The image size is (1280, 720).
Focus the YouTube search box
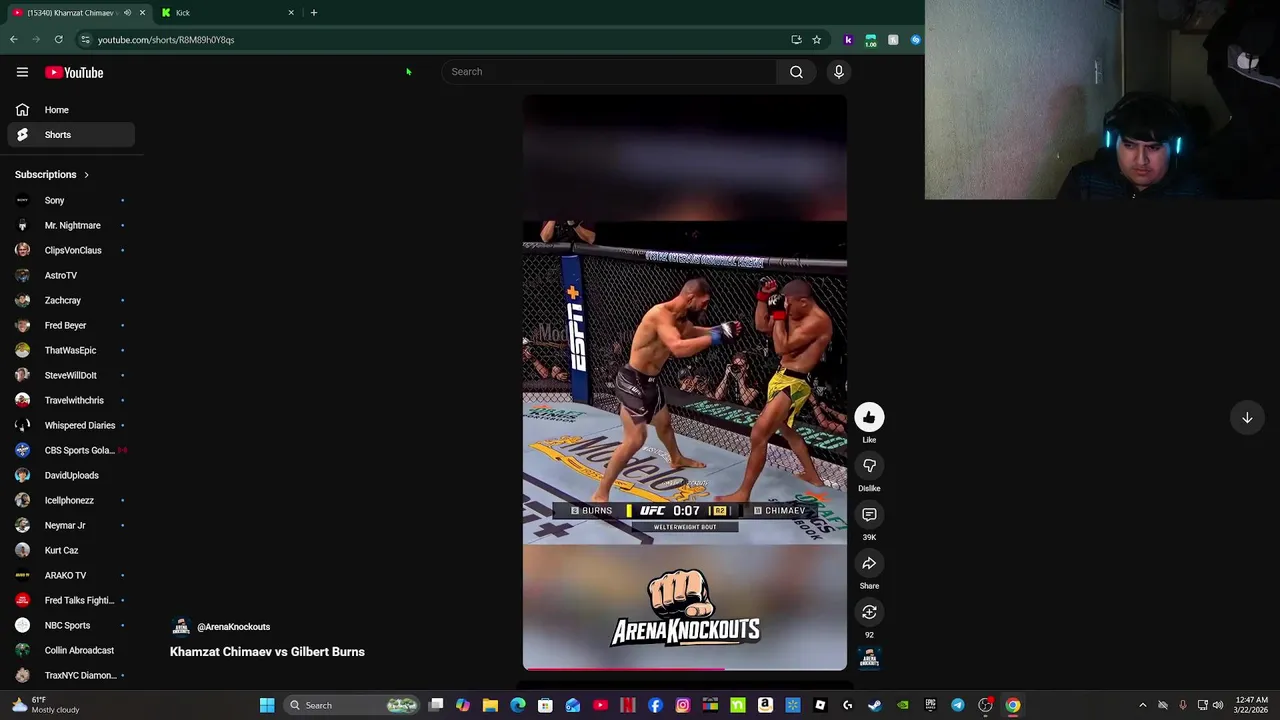608,72
